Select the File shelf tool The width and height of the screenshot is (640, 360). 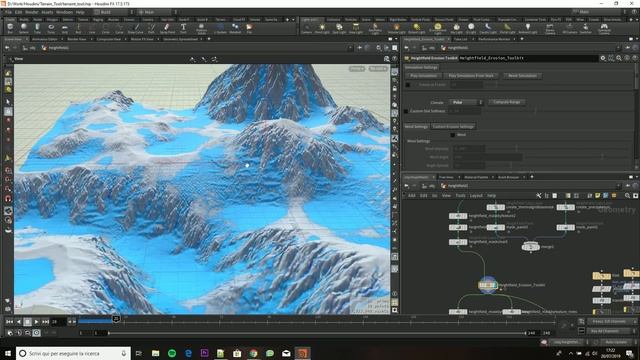pyautogui.click(x=249, y=28)
